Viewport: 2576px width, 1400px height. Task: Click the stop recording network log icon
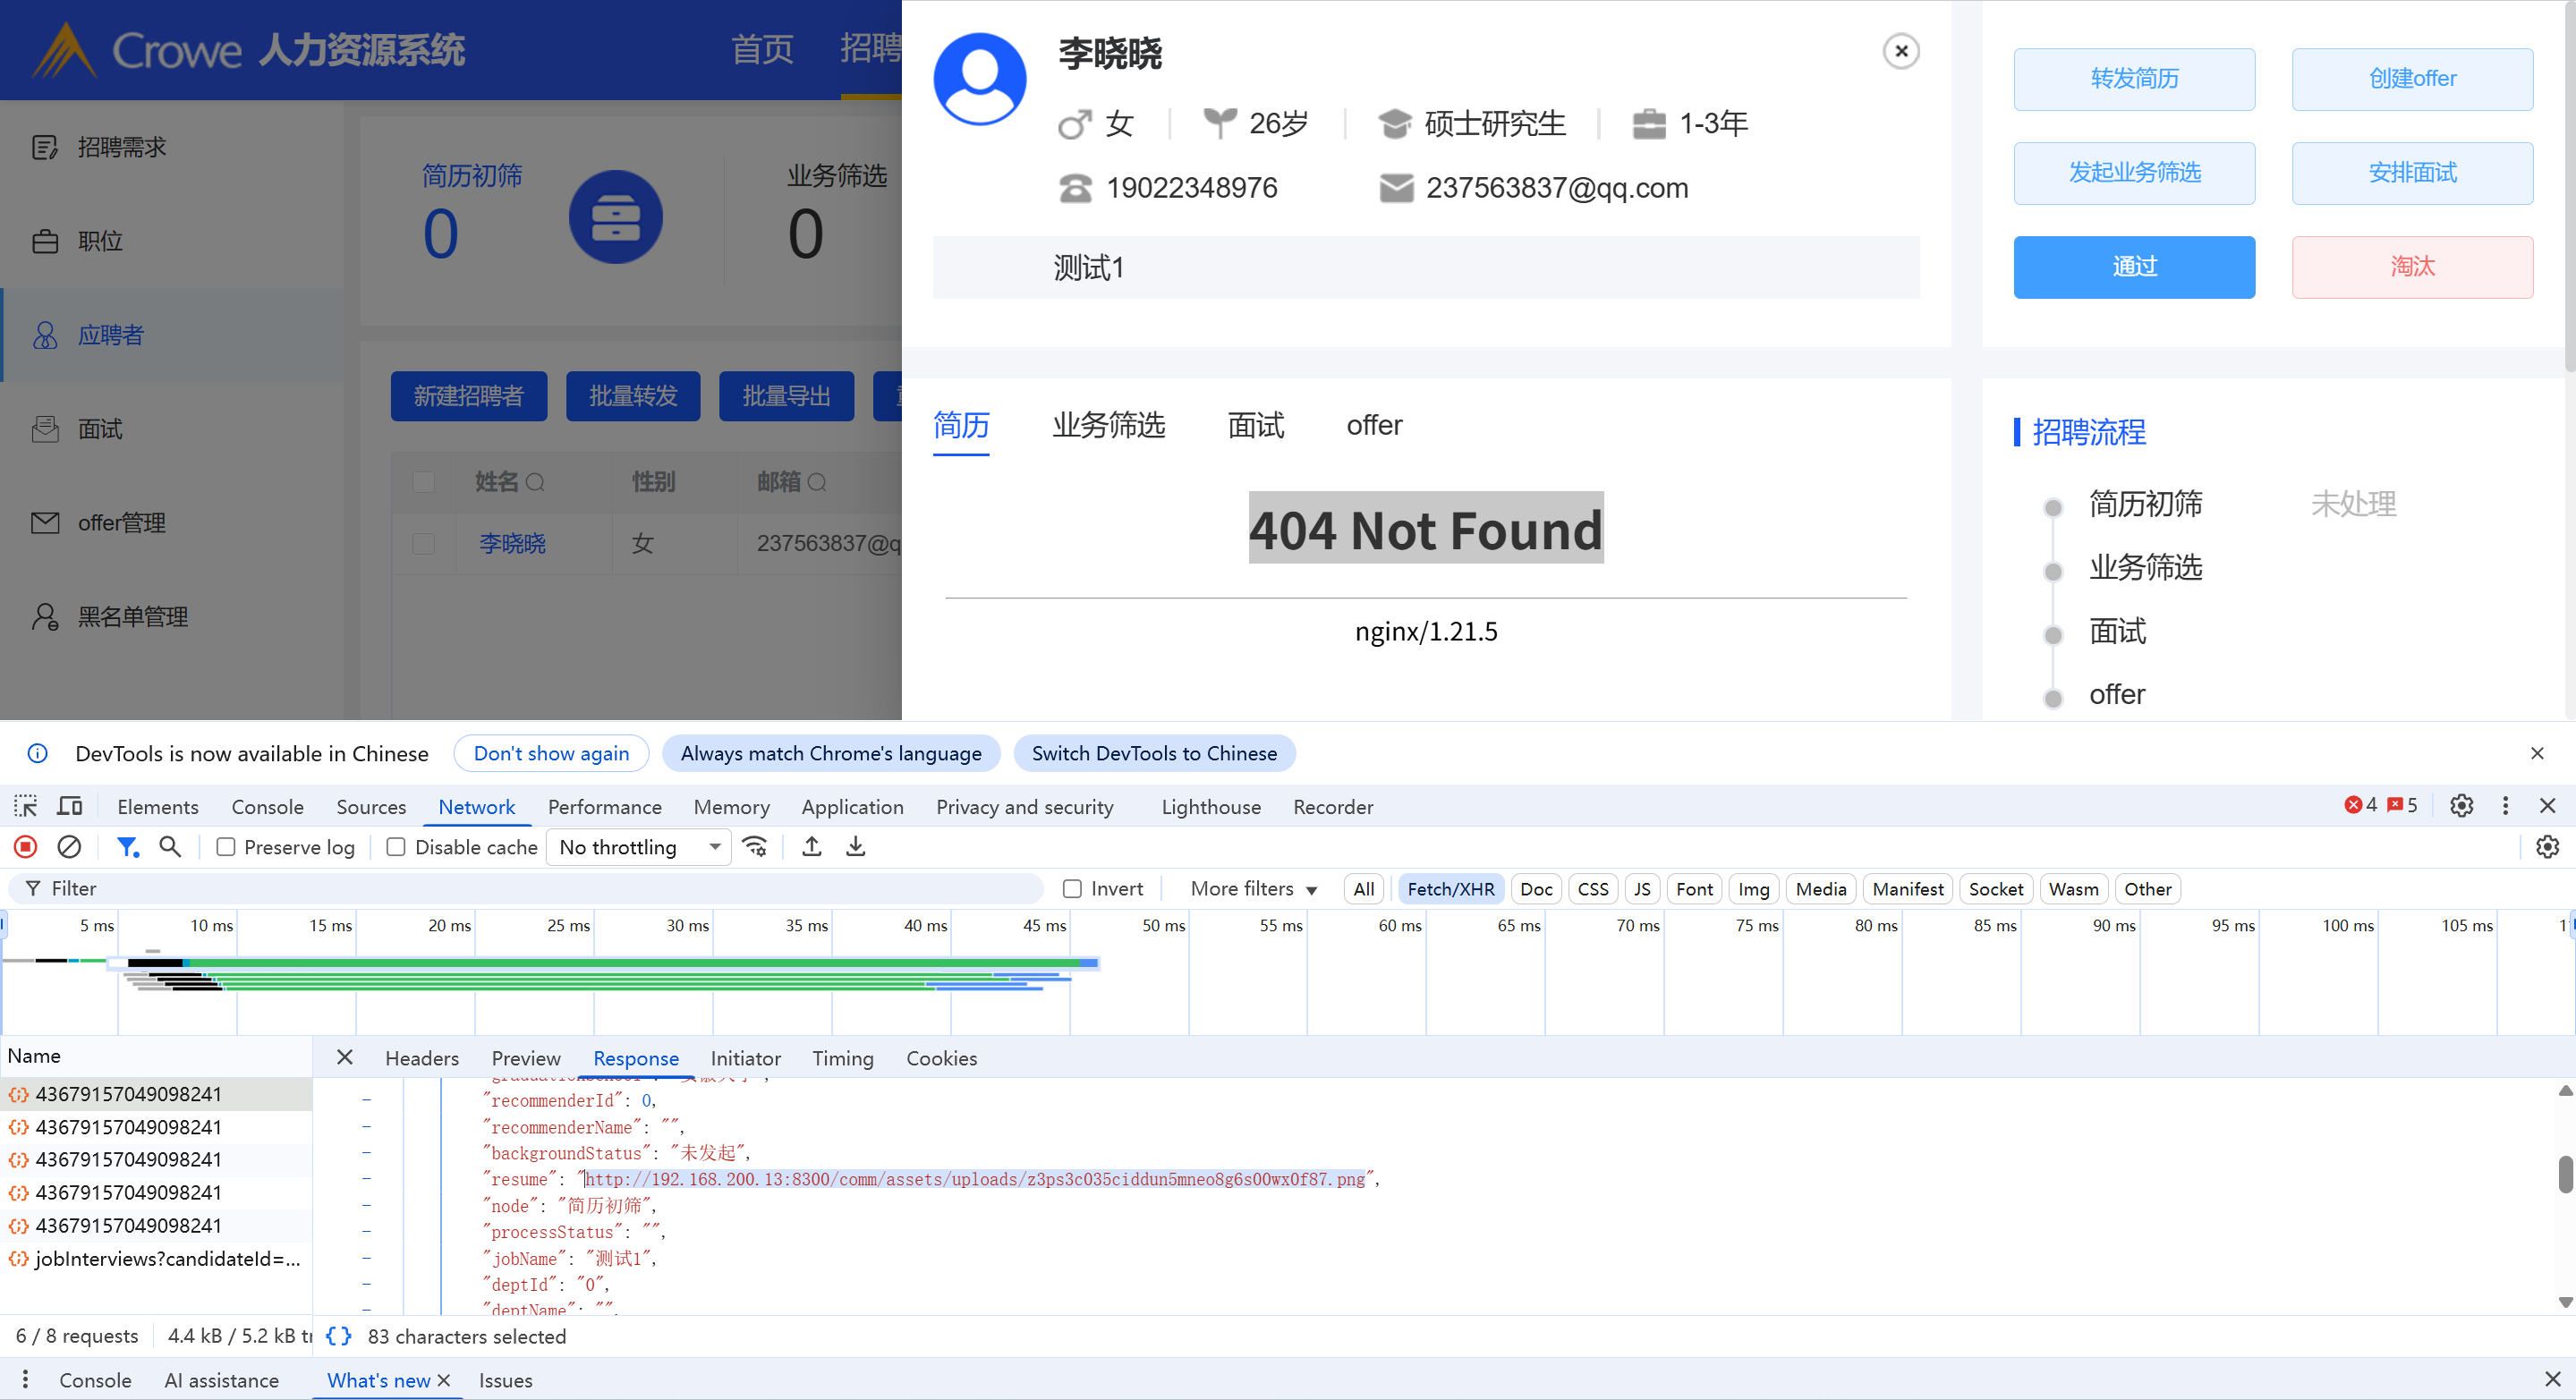tap(26, 847)
